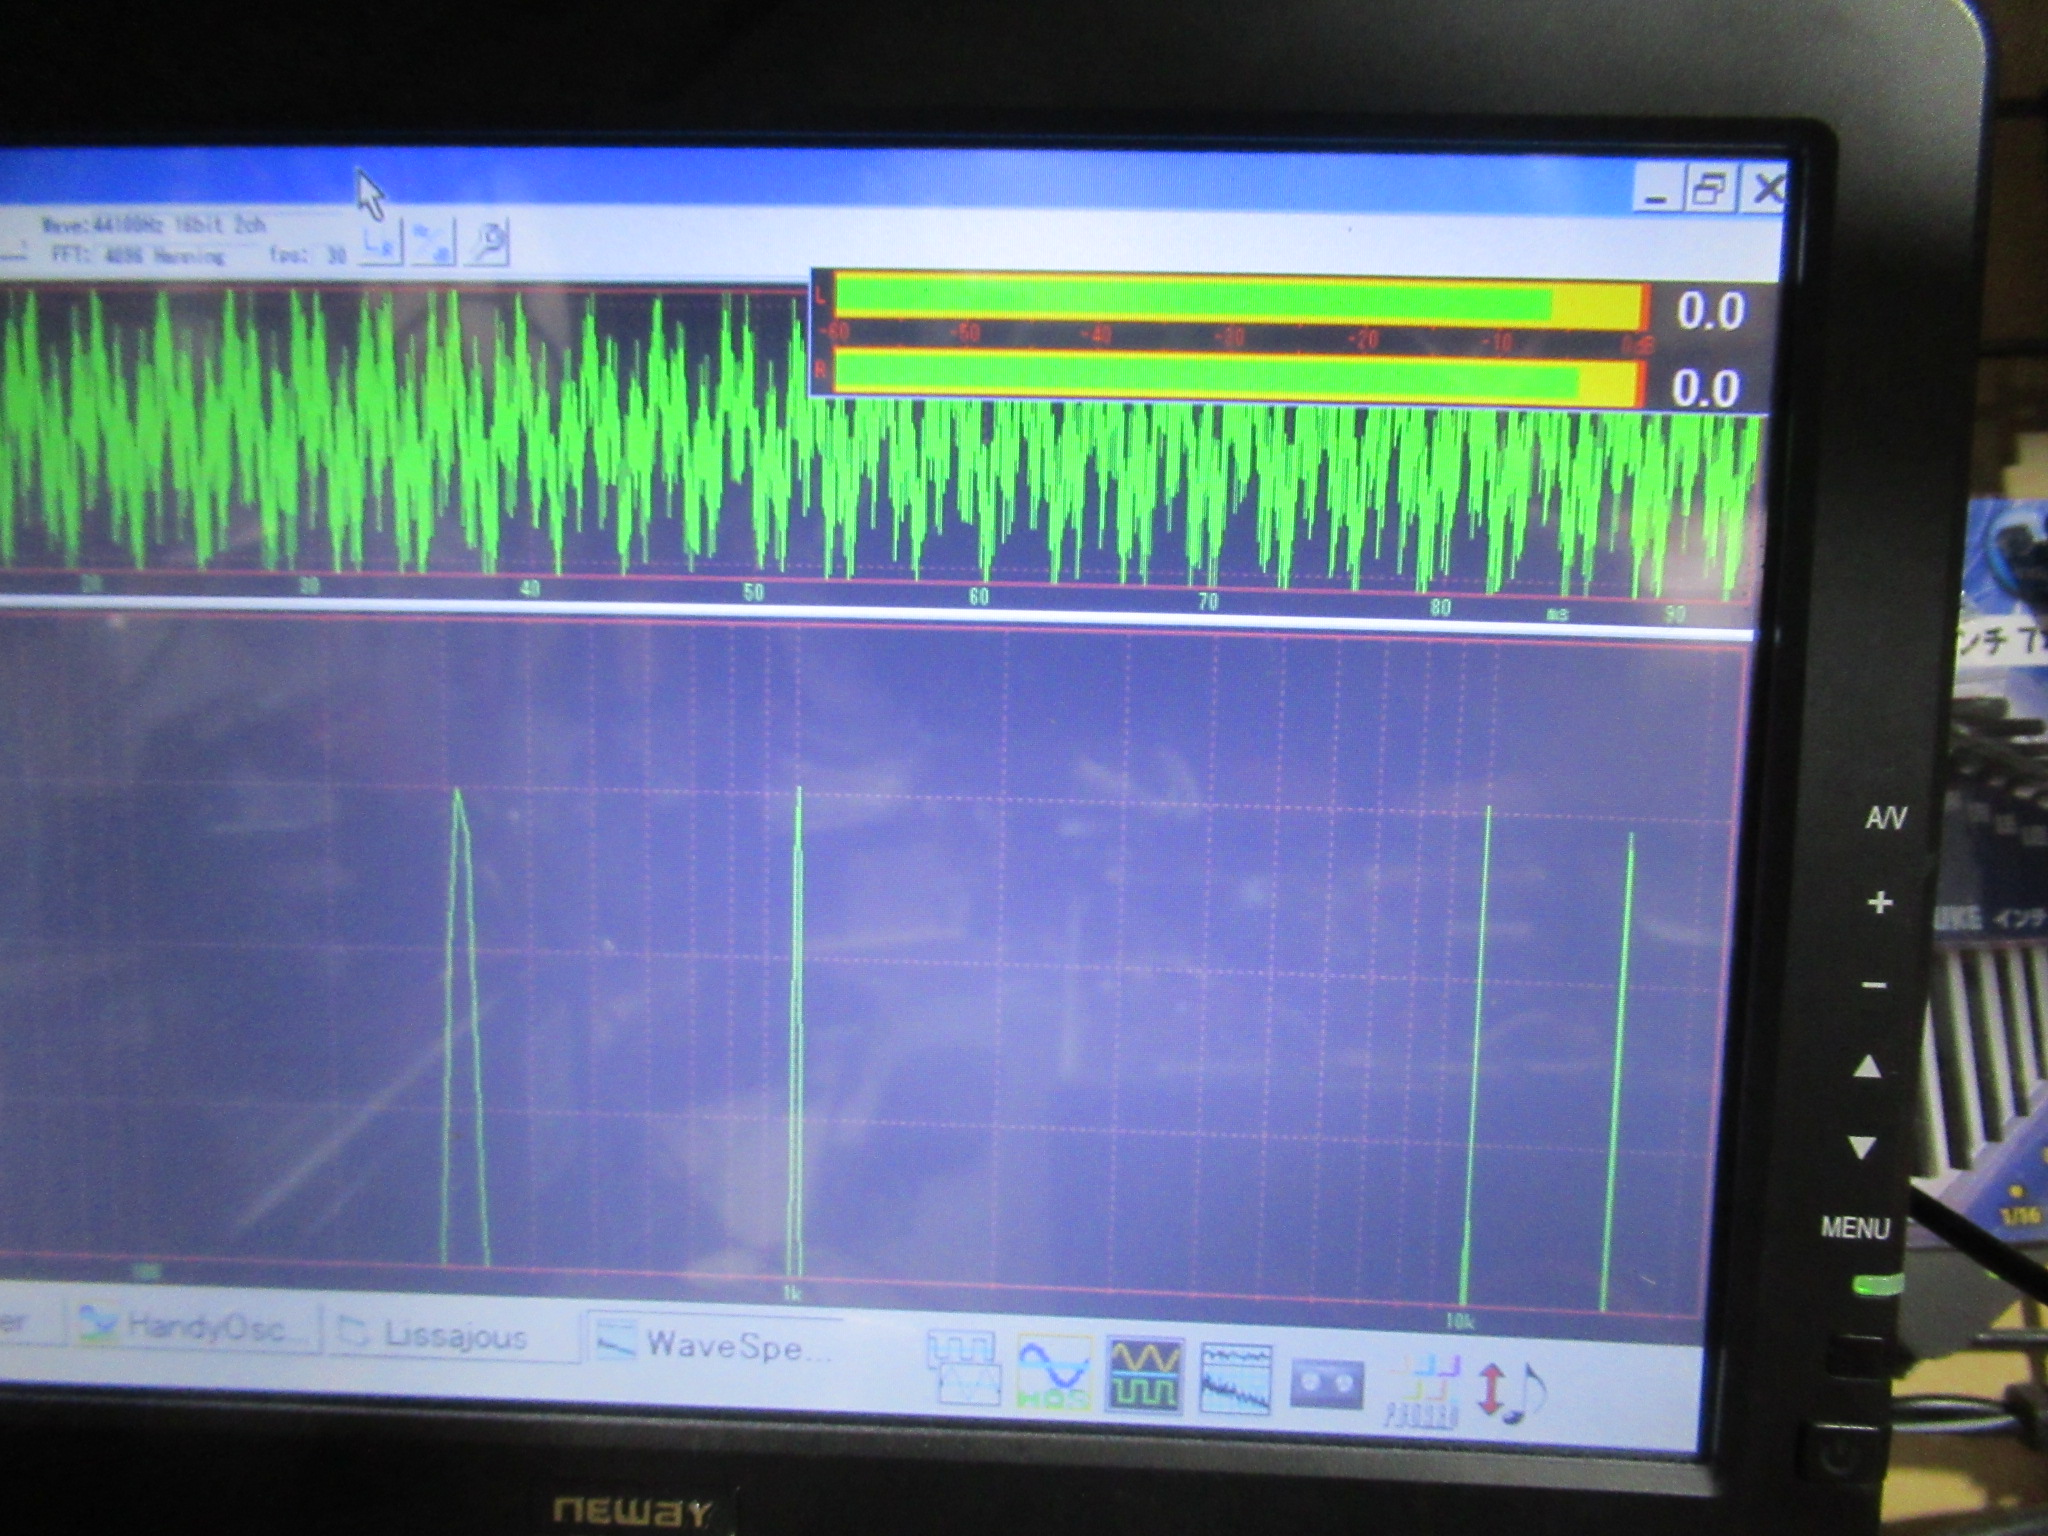
Task: Open the blue sine wave HOS tray icon
Action: tap(1054, 1373)
